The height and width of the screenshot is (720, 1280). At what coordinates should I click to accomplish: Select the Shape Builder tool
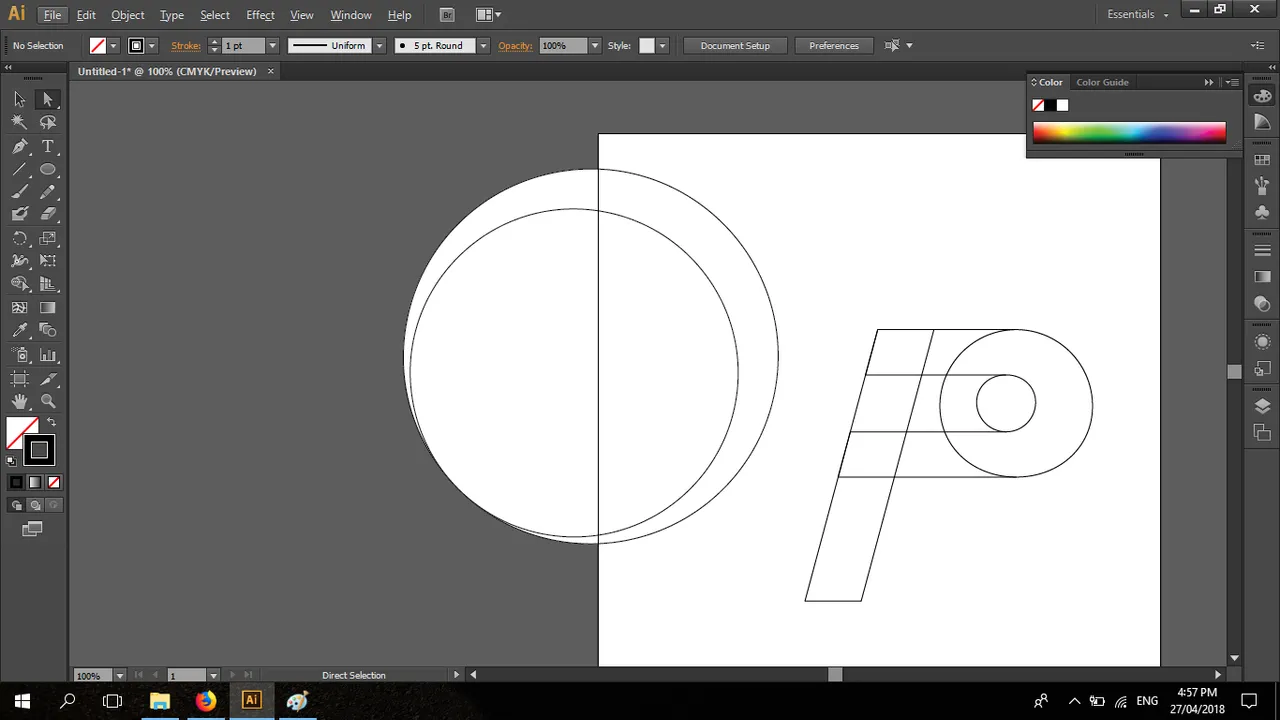tap(19, 284)
